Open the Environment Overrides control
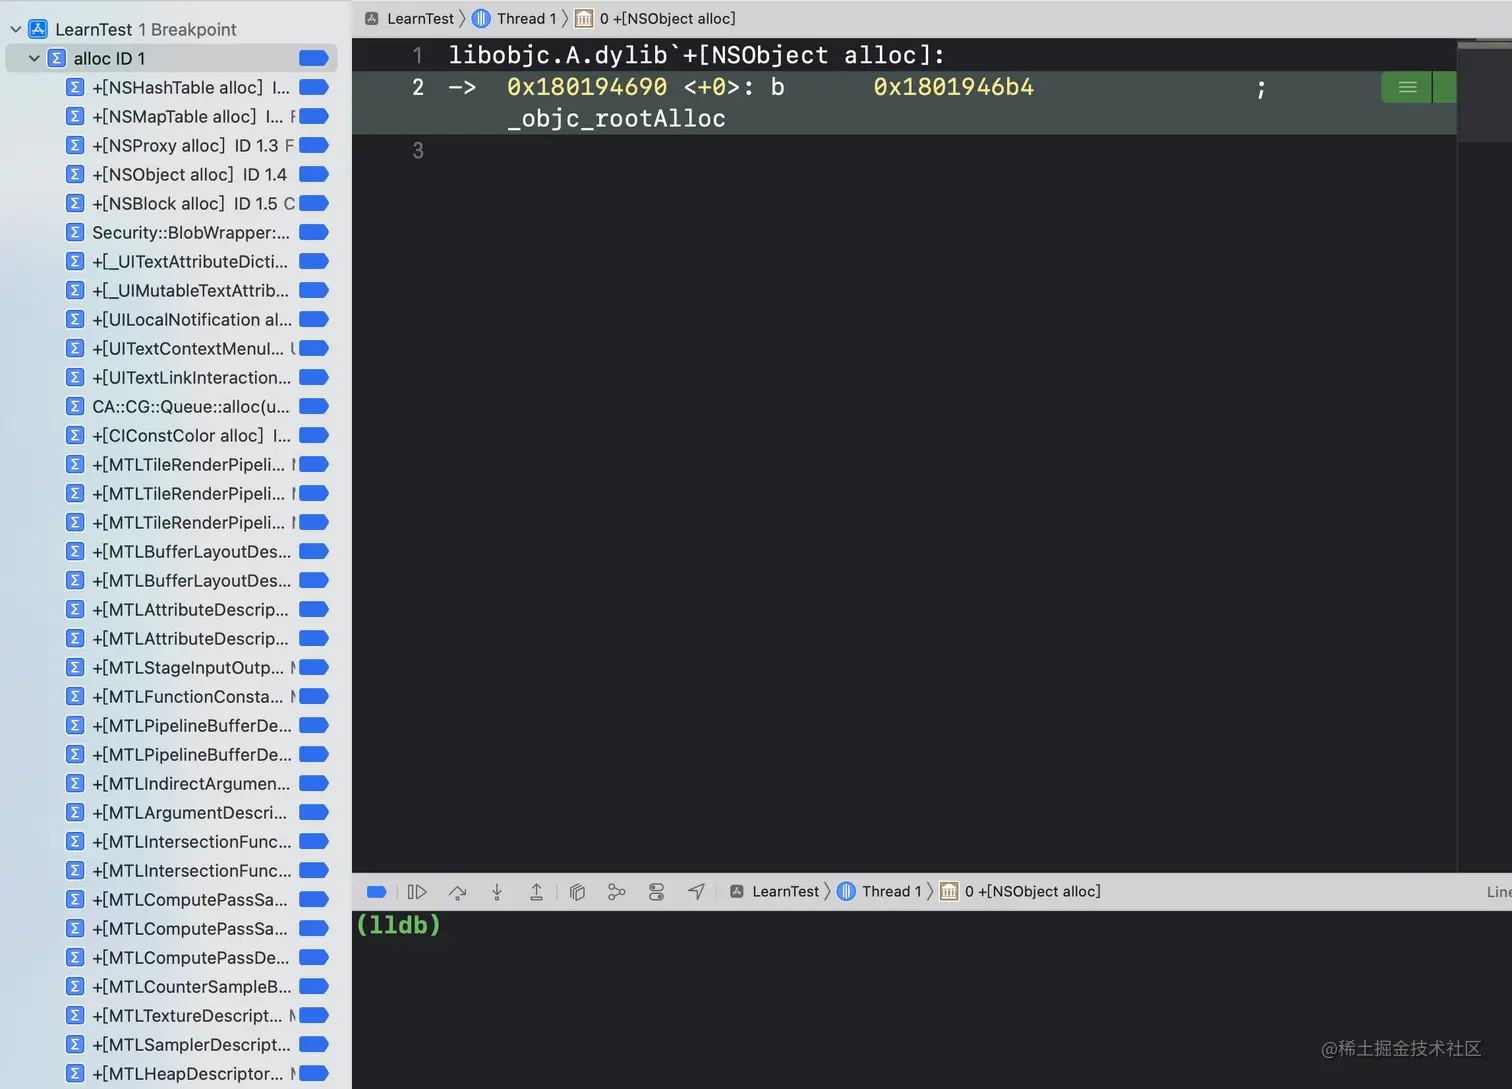The width and height of the screenshot is (1512, 1089). click(656, 892)
